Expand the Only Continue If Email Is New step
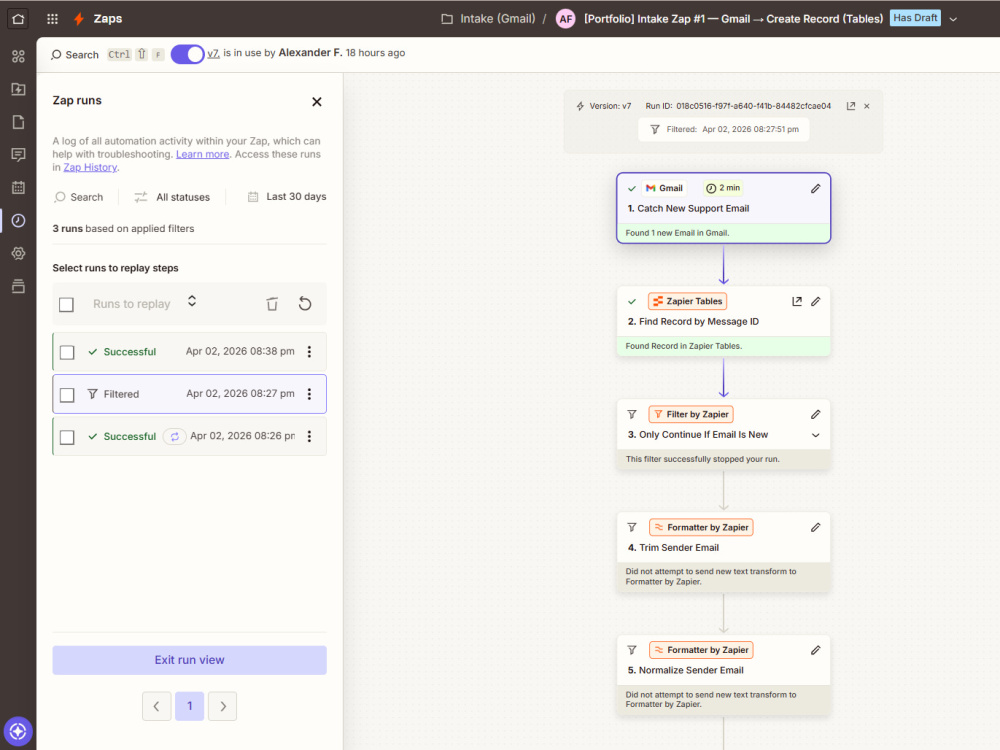 tap(815, 435)
